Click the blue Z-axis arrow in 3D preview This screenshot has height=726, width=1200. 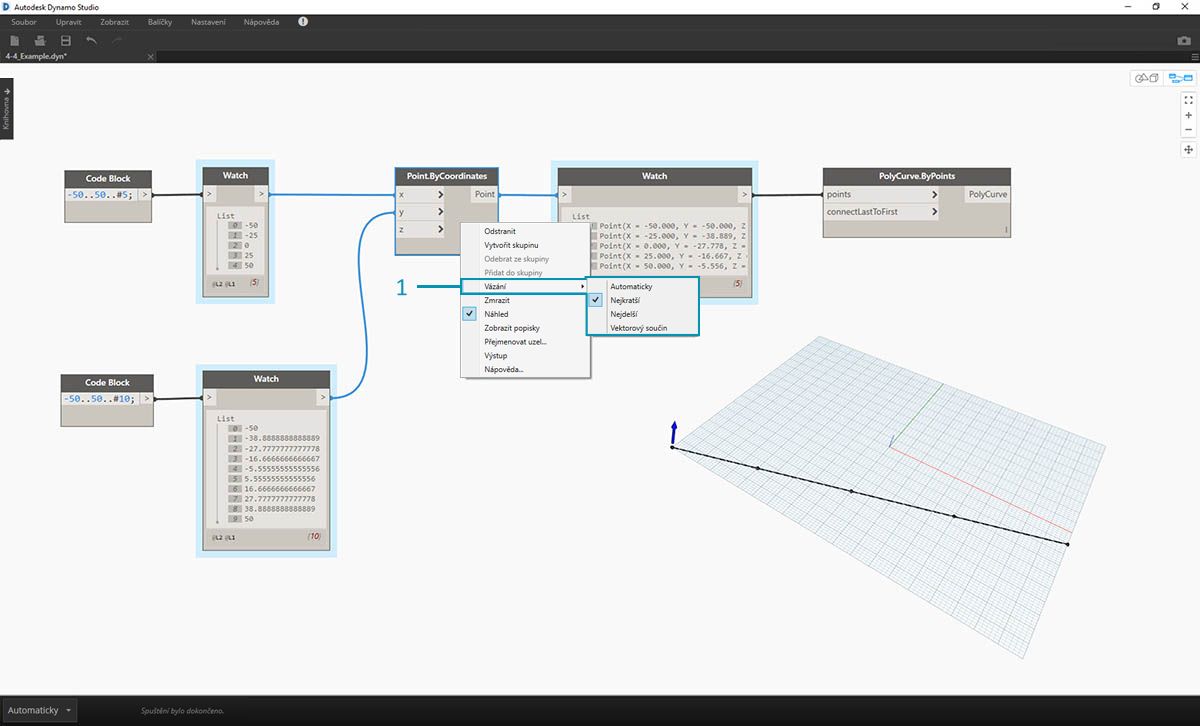(x=674, y=432)
